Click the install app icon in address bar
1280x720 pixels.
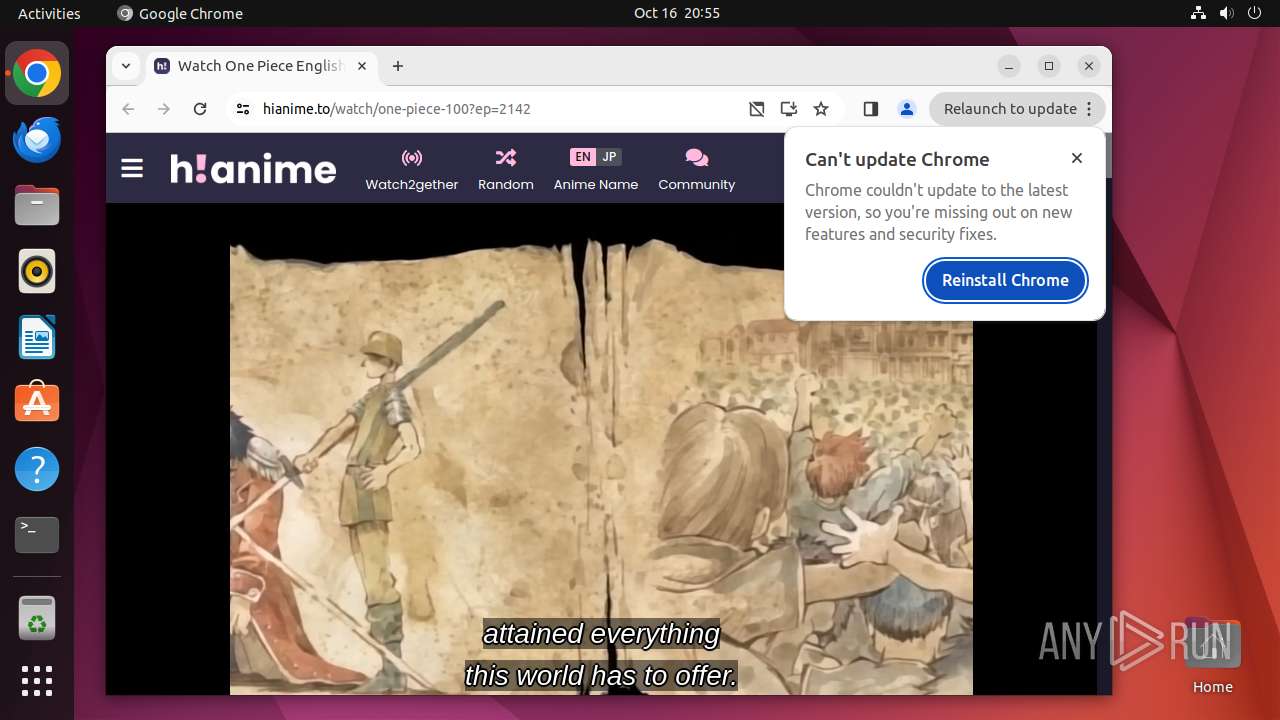coord(789,109)
